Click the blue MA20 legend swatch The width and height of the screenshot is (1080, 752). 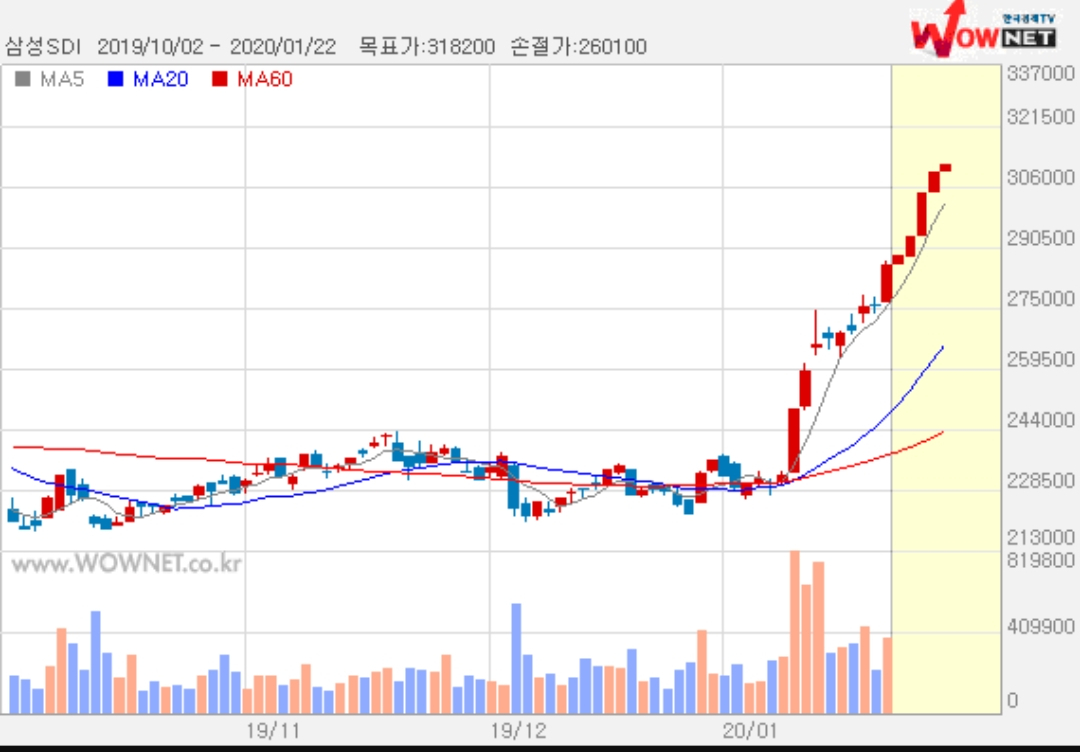click(115, 79)
